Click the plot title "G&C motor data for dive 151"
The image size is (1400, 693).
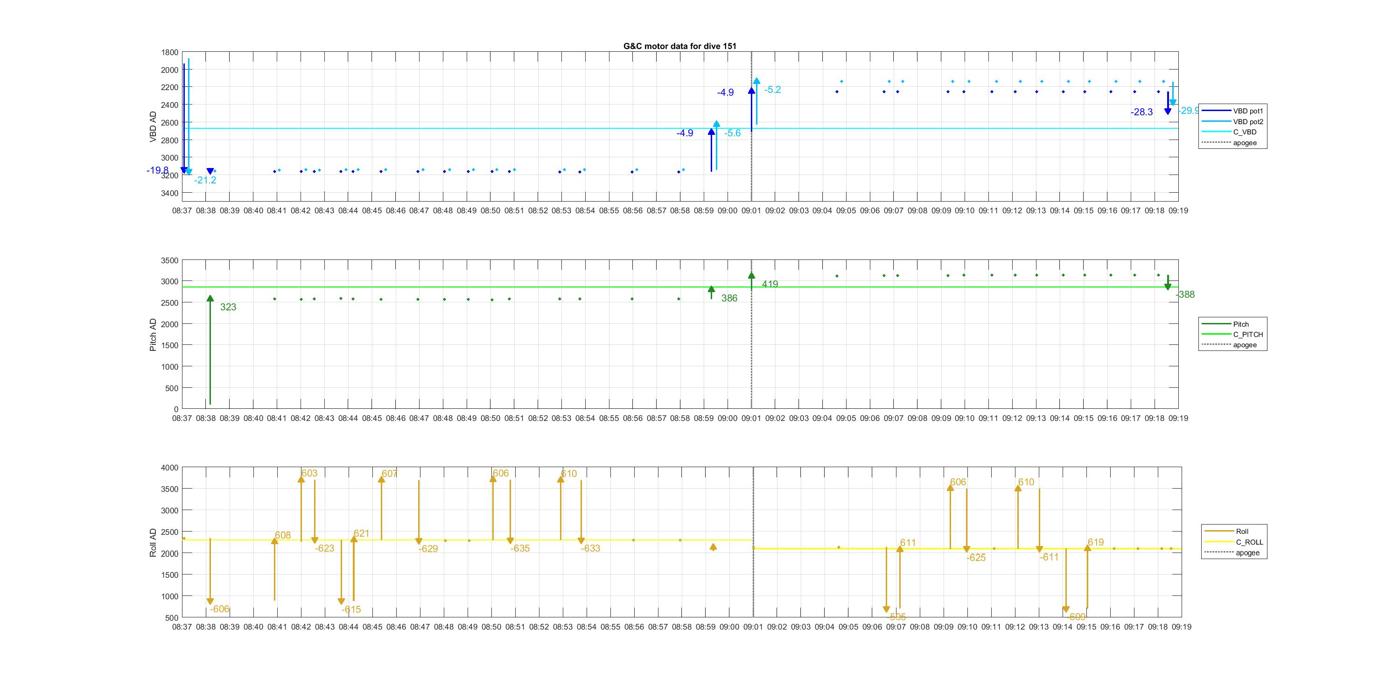[x=680, y=46]
